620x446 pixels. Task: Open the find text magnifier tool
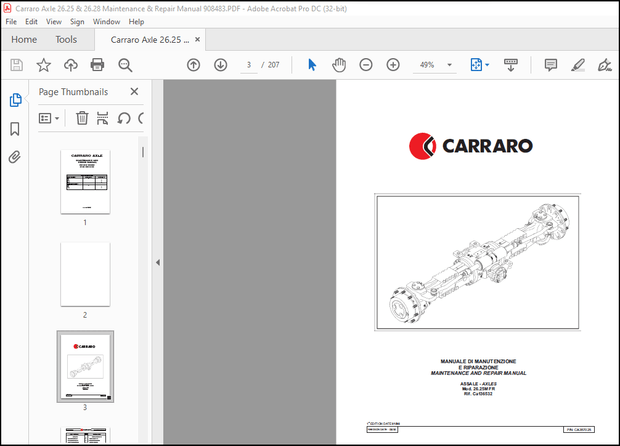(125, 65)
